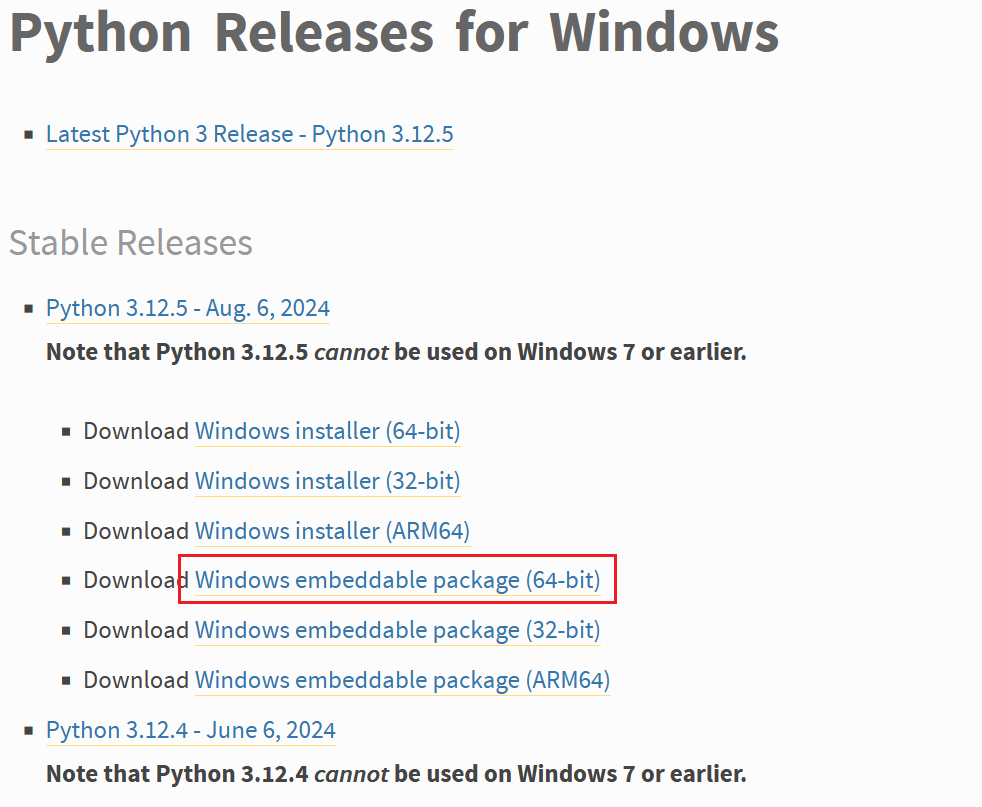The image size is (982, 807).
Task: Download Windows installer (32-bit)
Action: [327, 481]
